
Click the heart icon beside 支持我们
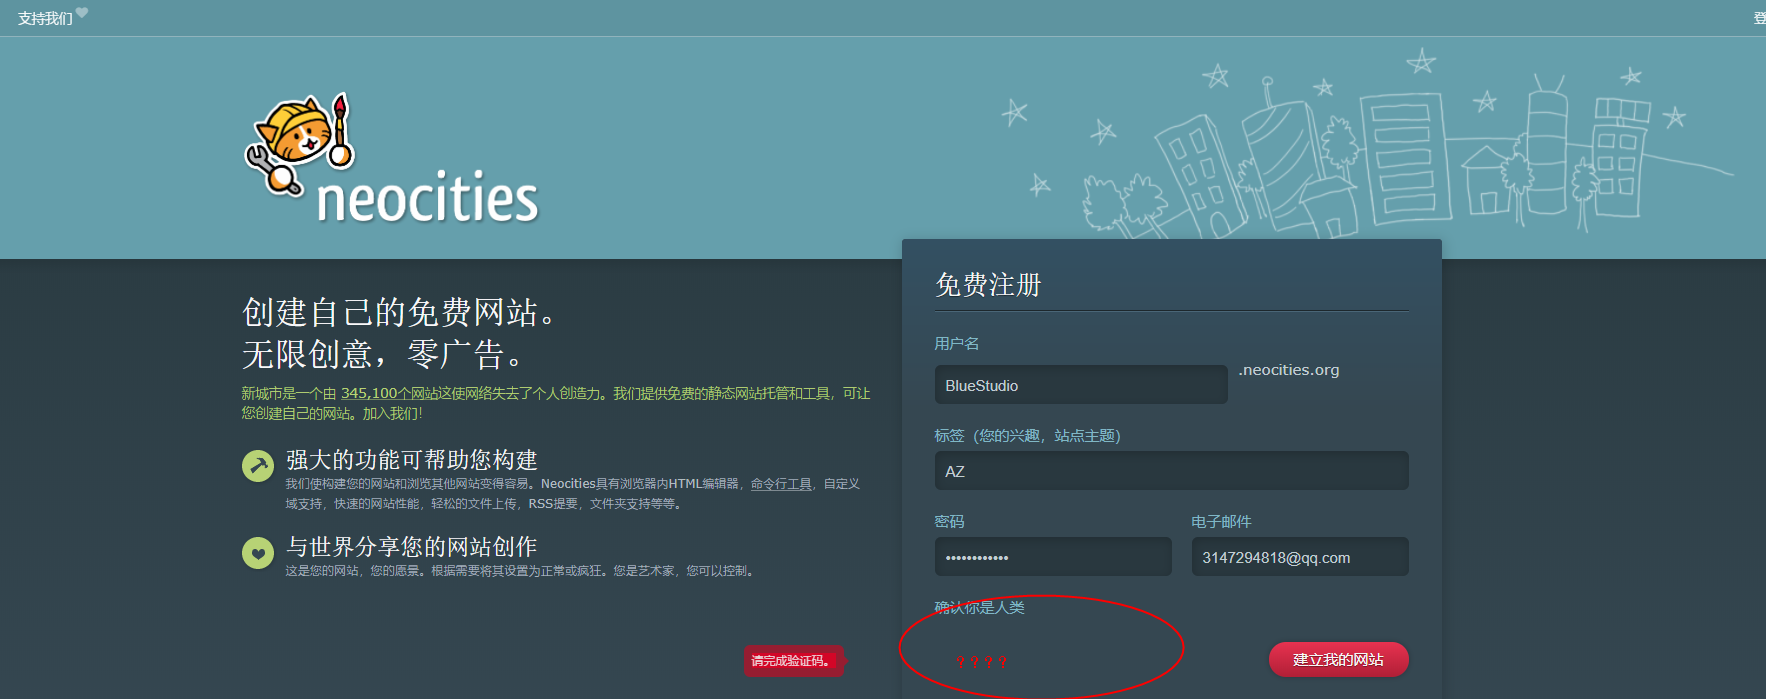tap(82, 13)
